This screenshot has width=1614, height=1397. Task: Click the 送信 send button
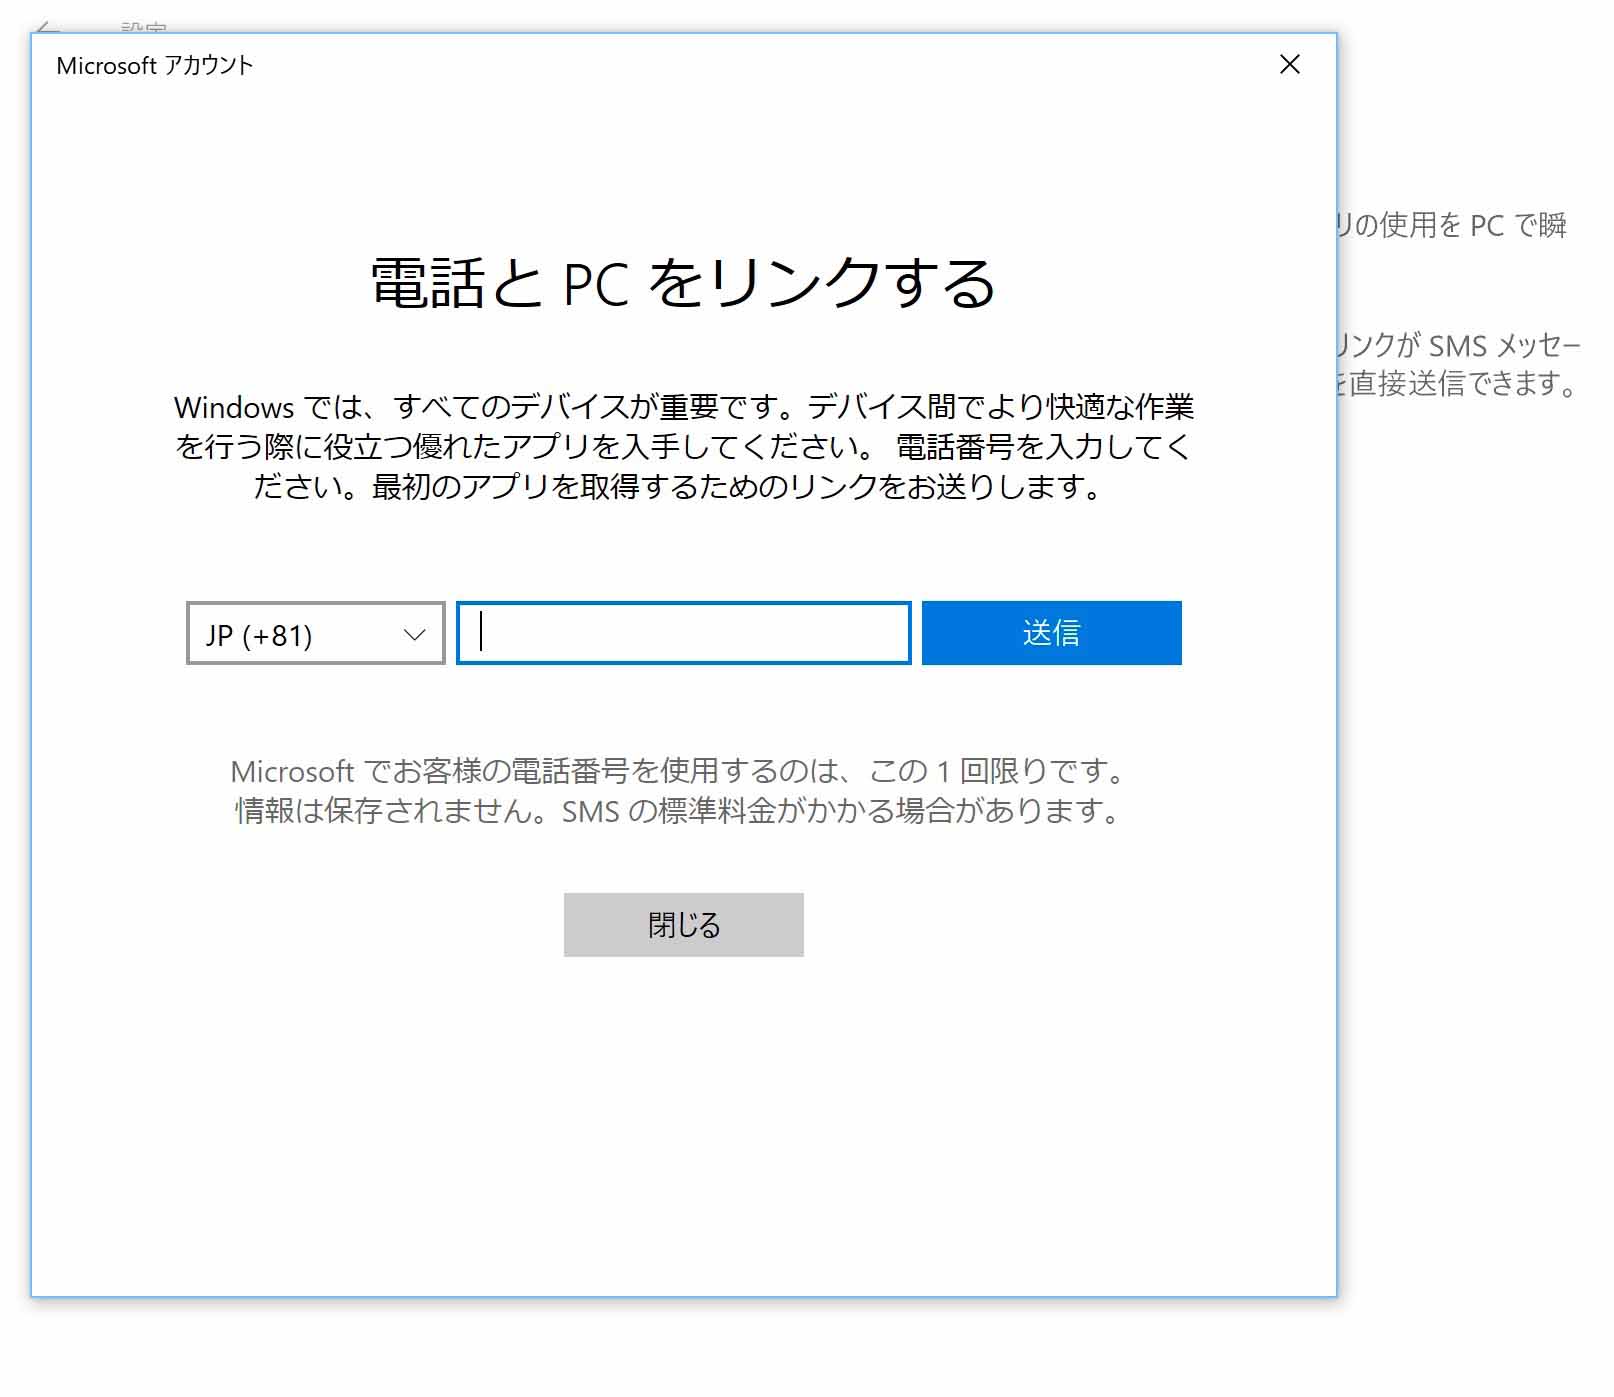[1052, 633]
